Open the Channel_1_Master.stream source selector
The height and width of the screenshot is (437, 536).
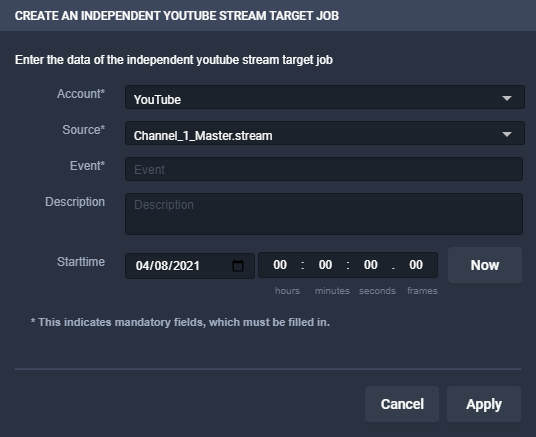pos(325,133)
